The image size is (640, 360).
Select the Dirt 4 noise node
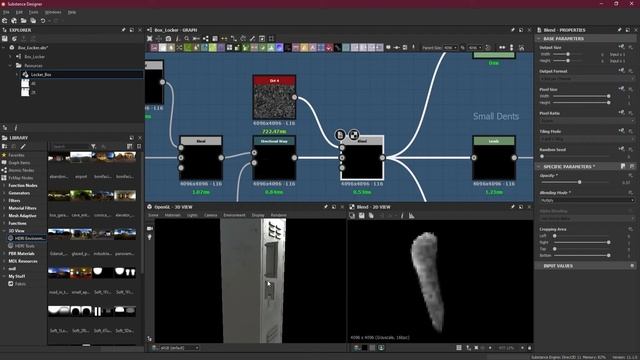(x=274, y=97)
